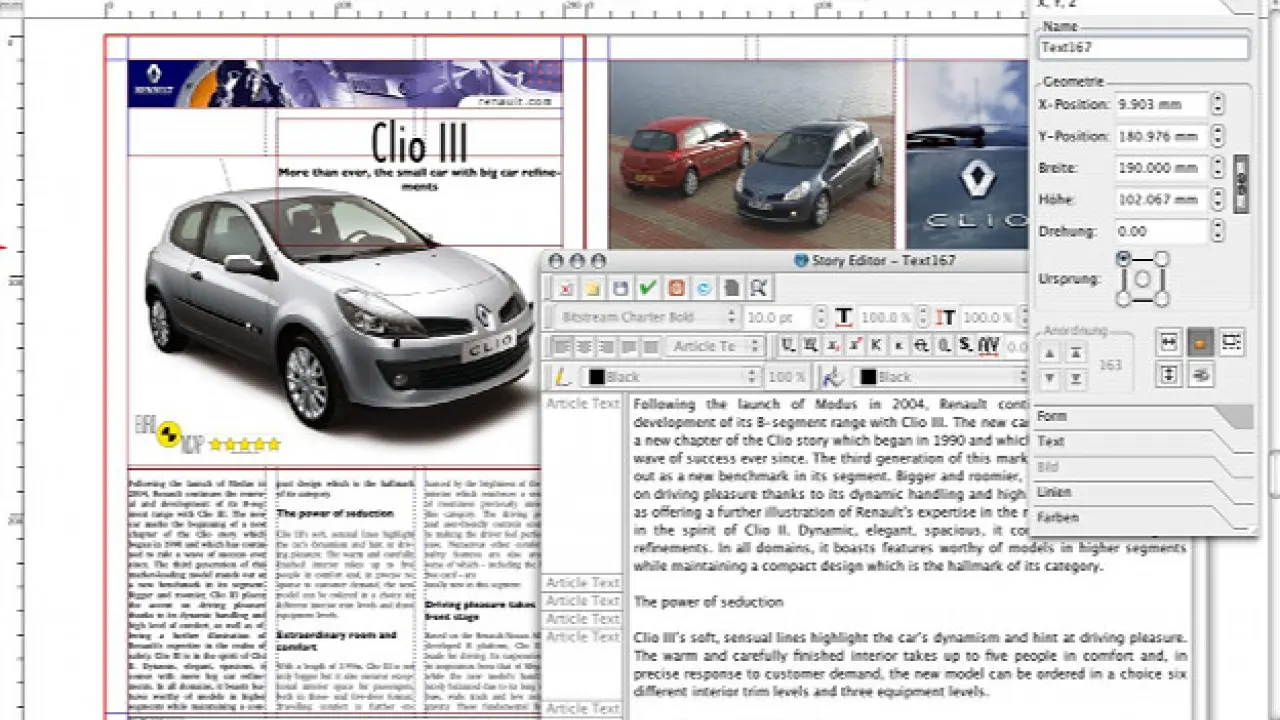The width and height of the screenshot is (1280, 720).
Task: Click the Name field containing Text167
Action: pyautogui.click(x=1143, y=47)
